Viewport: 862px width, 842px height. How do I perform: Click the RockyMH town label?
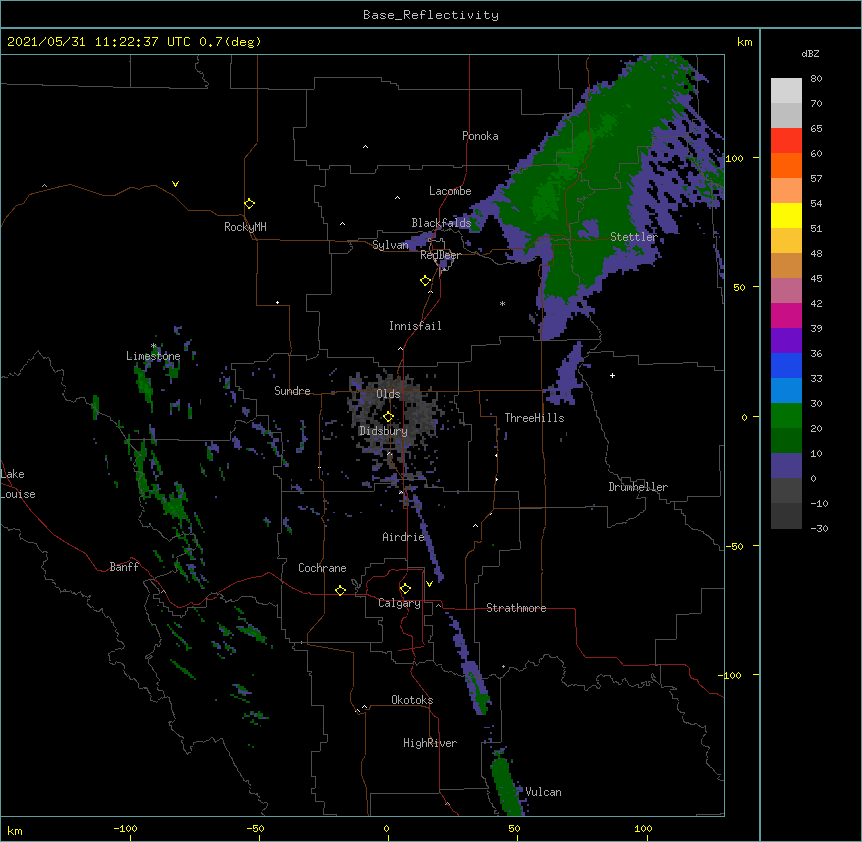[245, 227]
